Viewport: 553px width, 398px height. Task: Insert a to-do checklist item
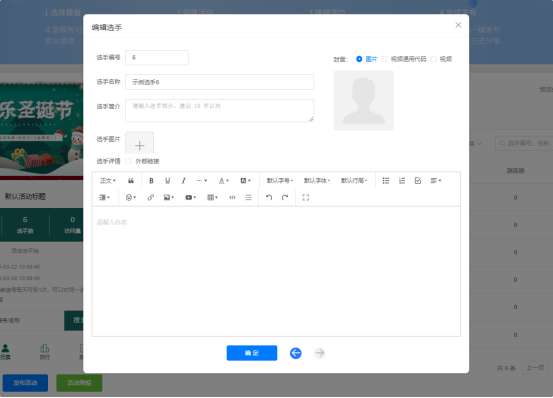click(418, 181)
